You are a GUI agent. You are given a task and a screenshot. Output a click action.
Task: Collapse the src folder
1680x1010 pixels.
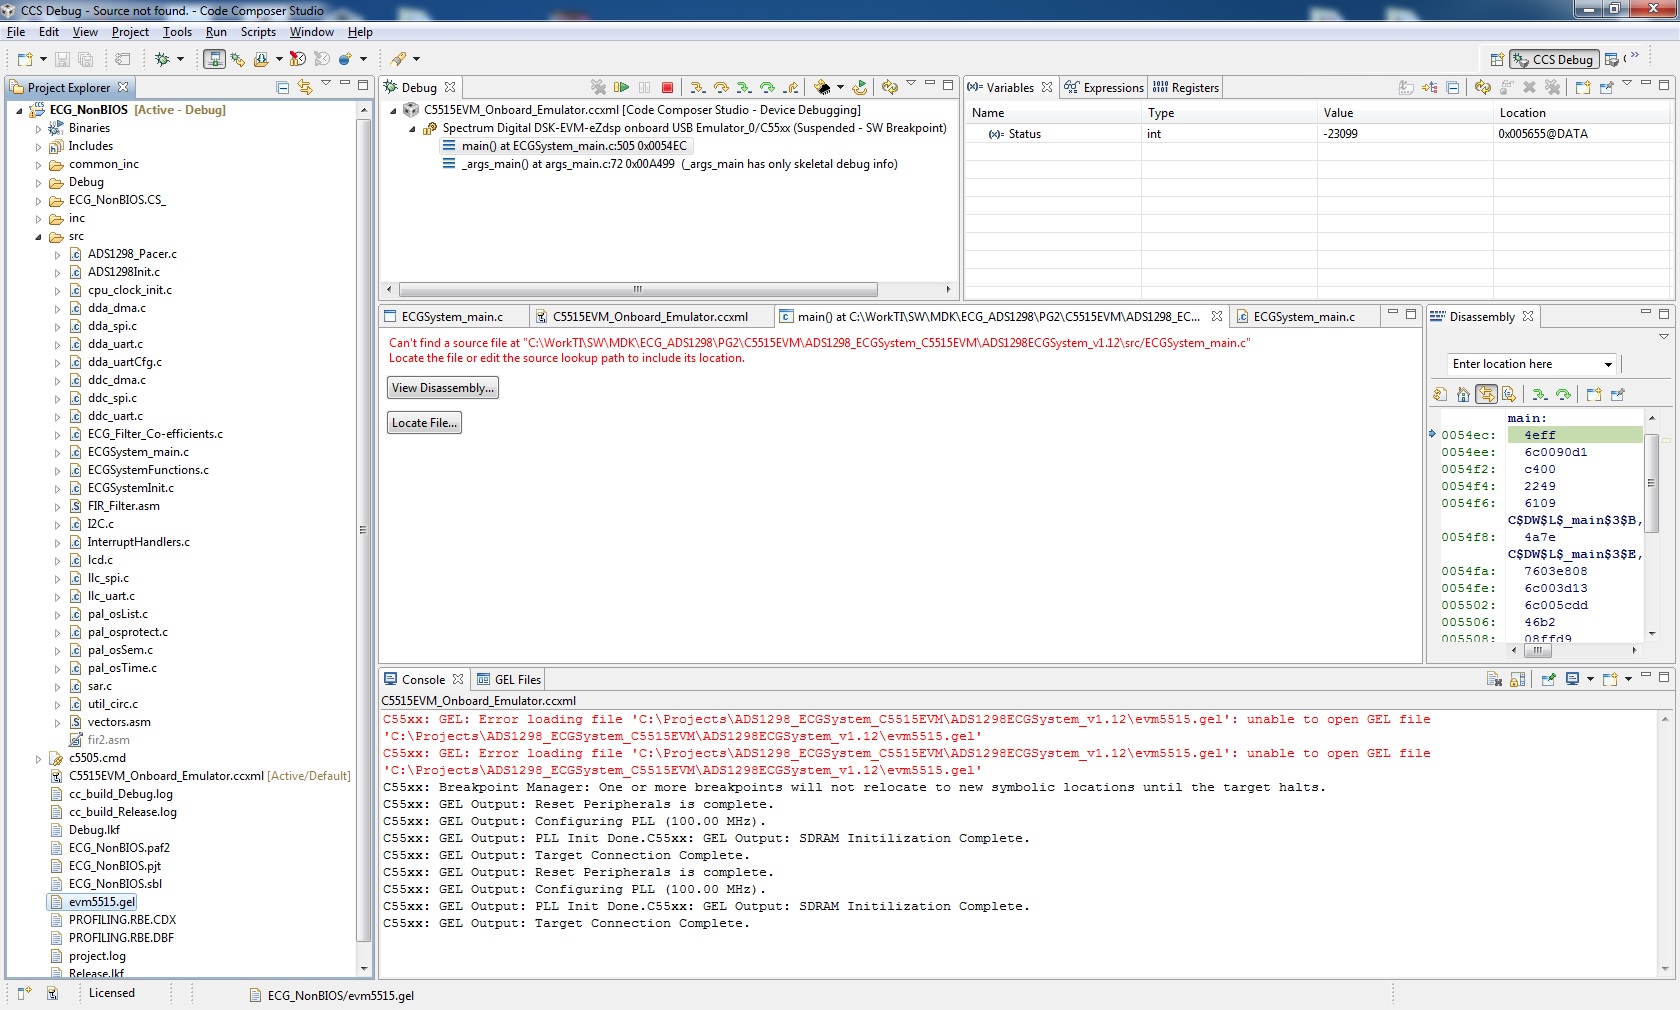pyautogui.click(x=38, y=237)
